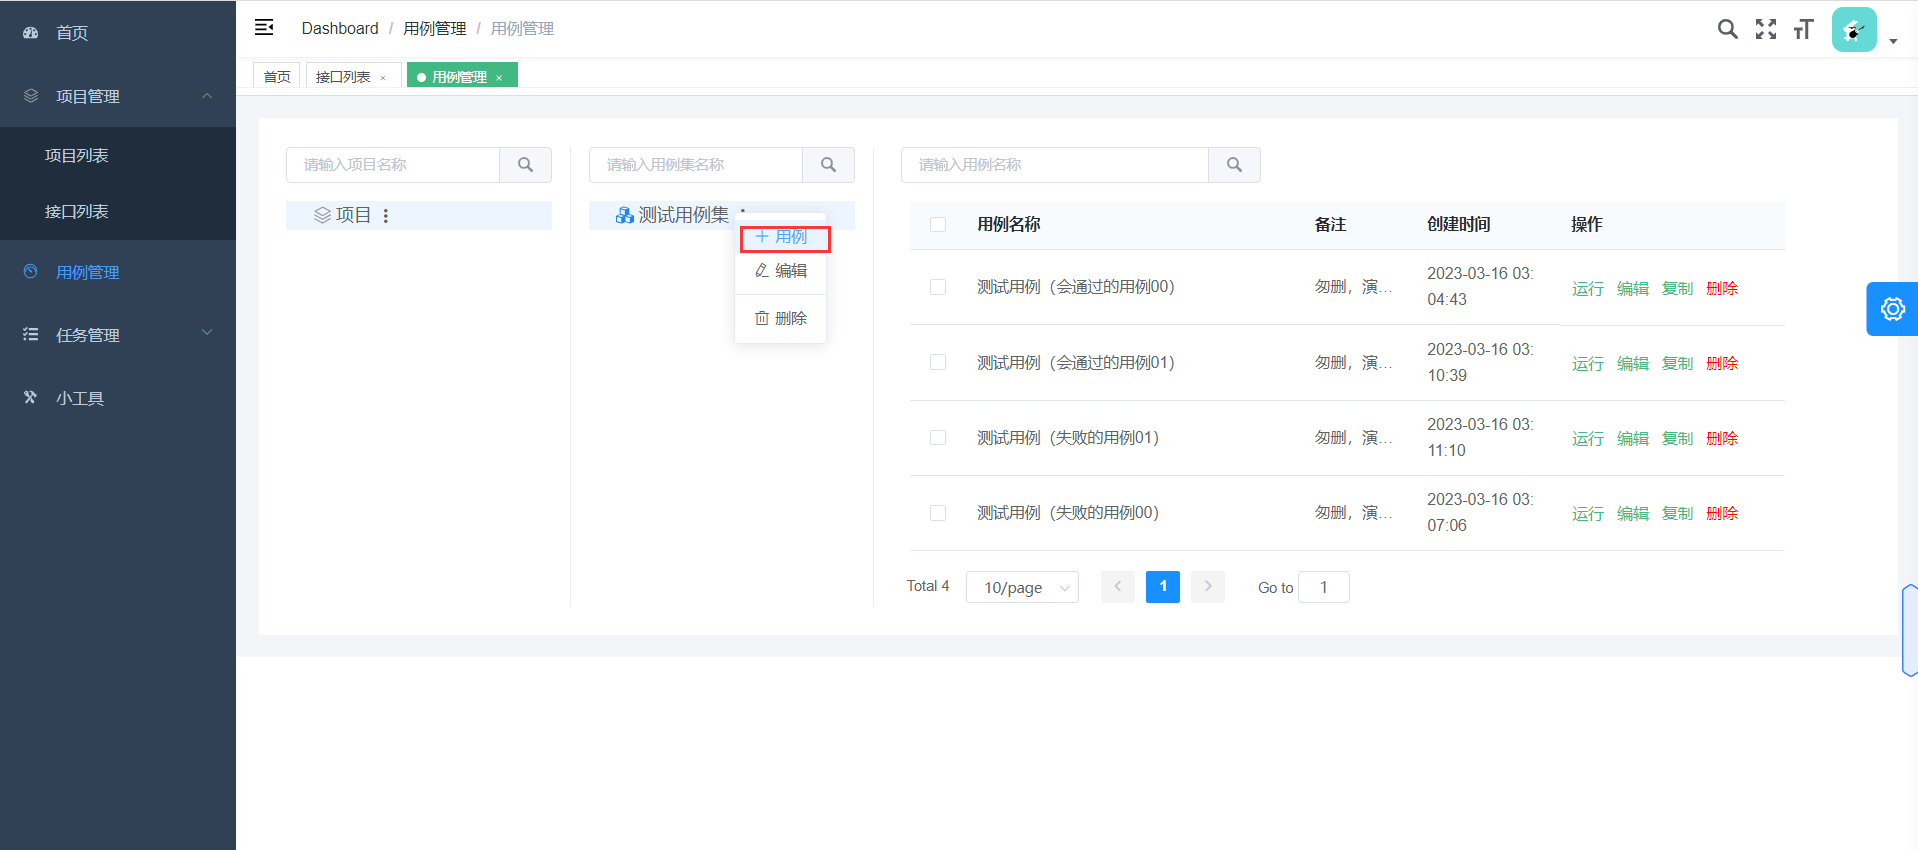Viewport: 1918px width, 850px height.
Task: Edit 测试用例（会通过的用例01）via 编辑
Action: (x=1632, y=363)
